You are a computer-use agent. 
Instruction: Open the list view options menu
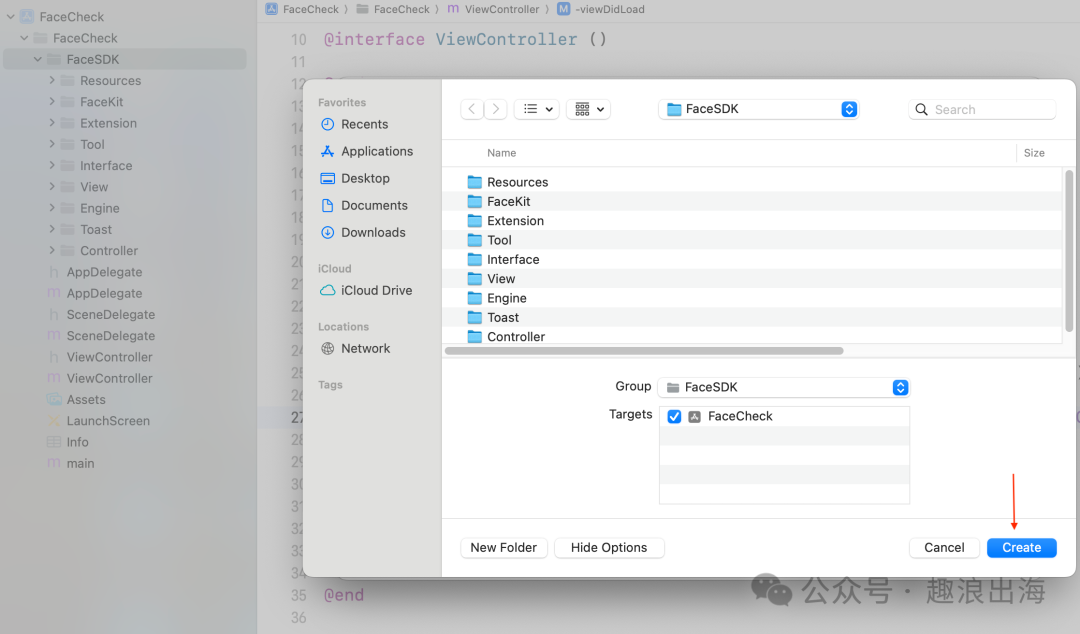[x=537, y=109]
